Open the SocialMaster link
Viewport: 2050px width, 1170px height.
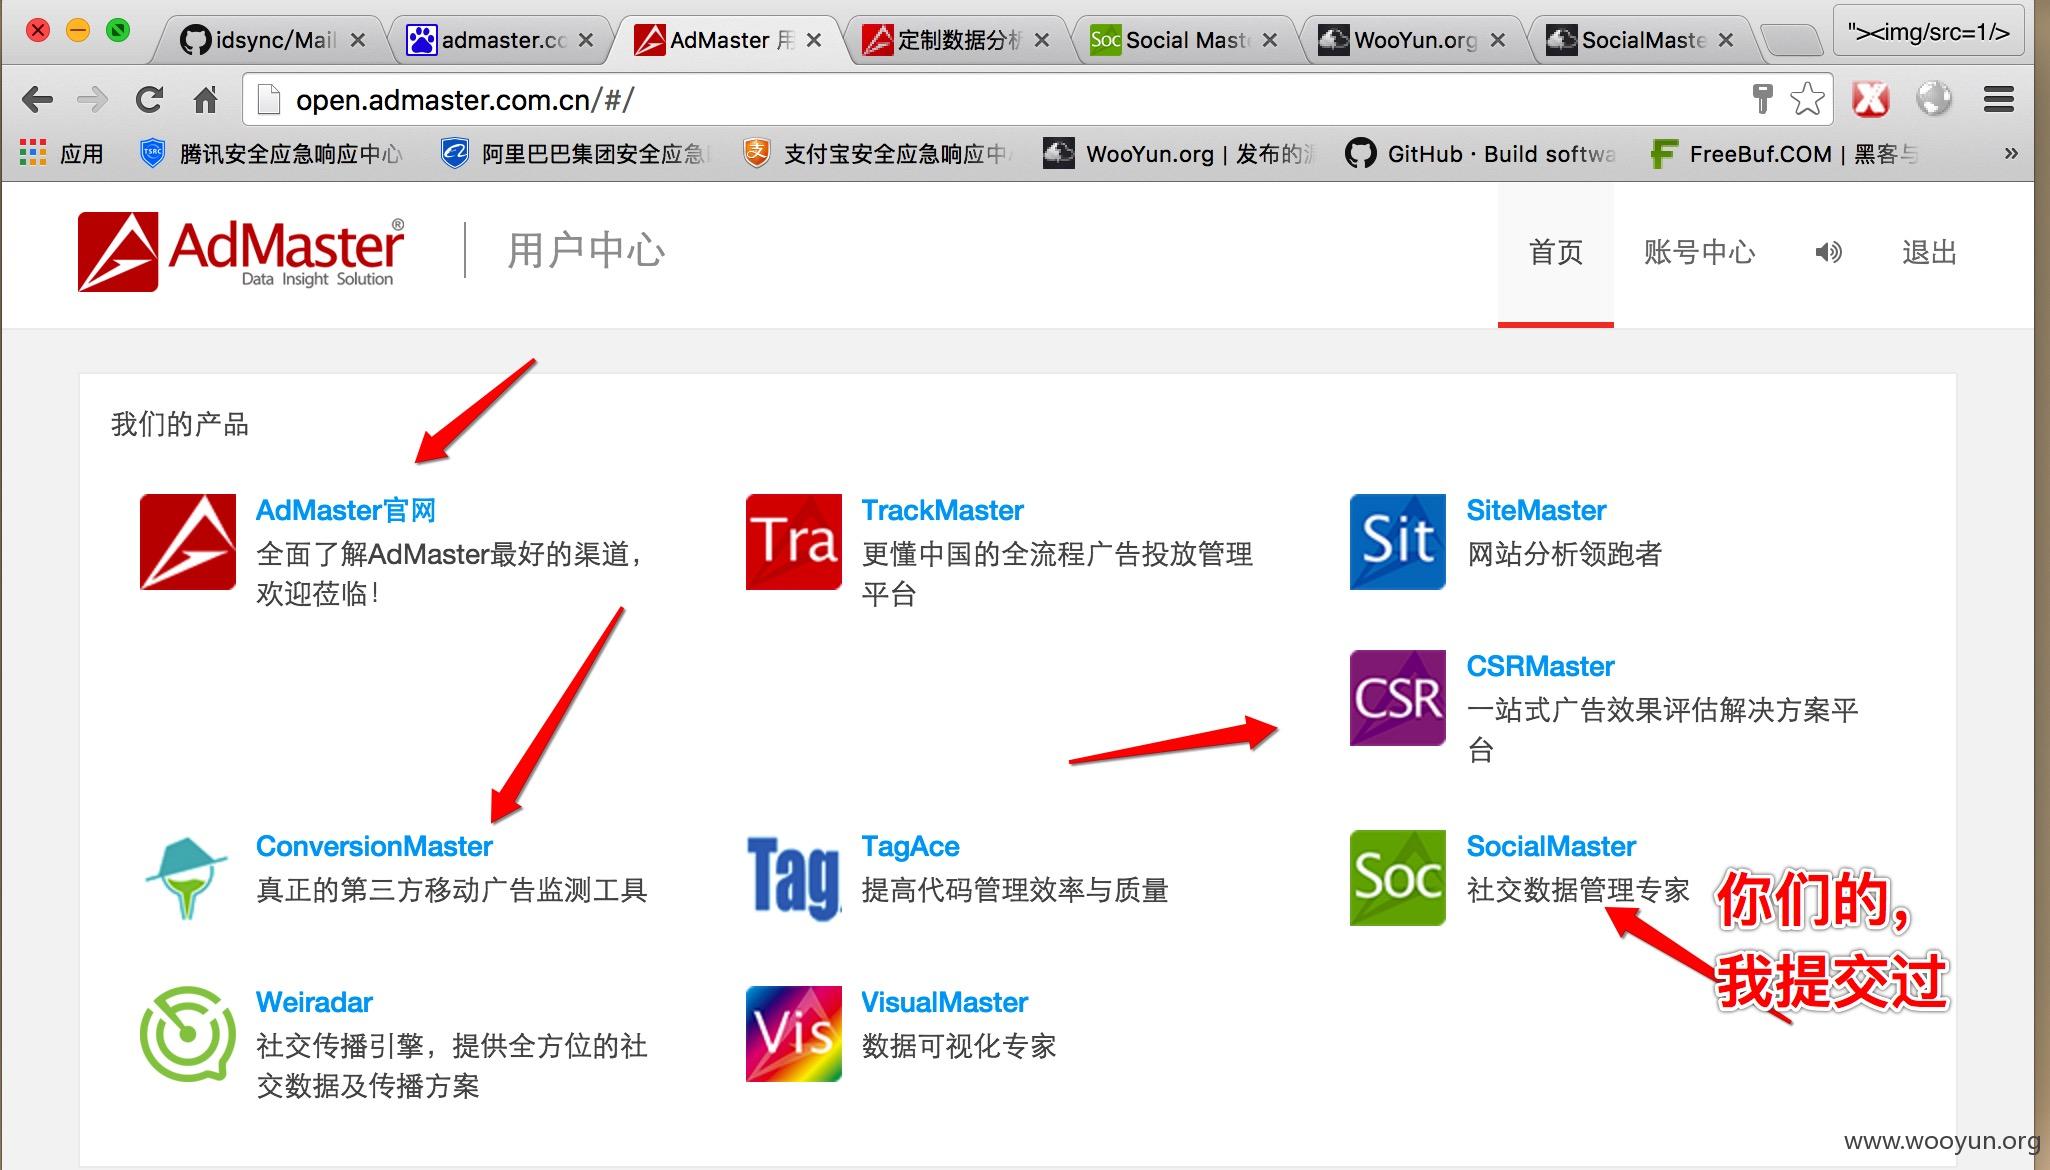pyautogui.click(x=1551, y=846)
